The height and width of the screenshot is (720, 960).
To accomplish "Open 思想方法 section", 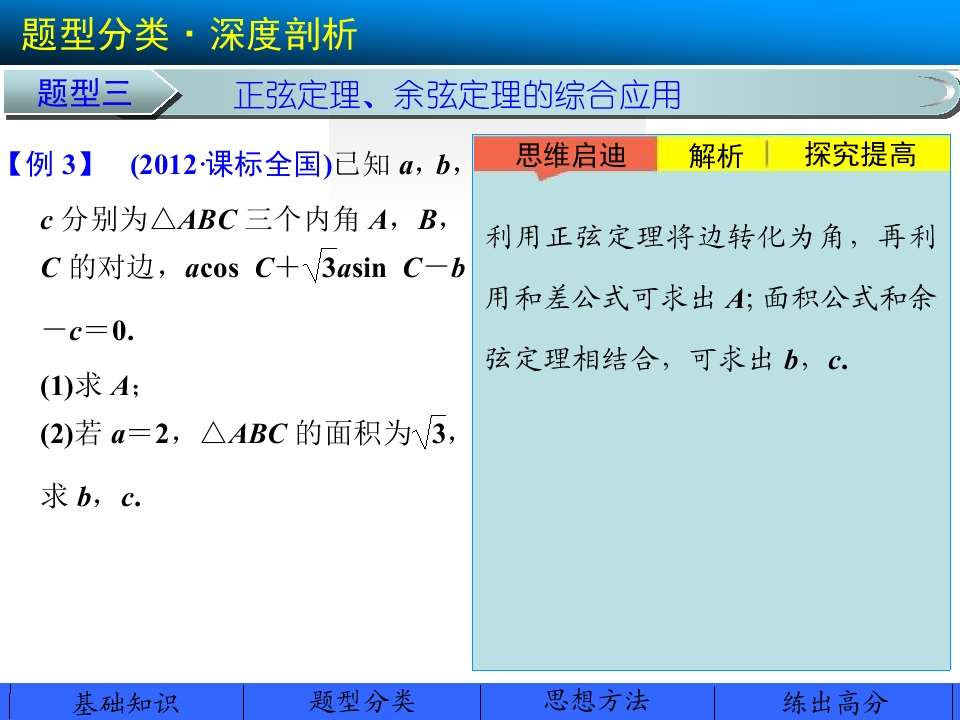I will point(597,702).
